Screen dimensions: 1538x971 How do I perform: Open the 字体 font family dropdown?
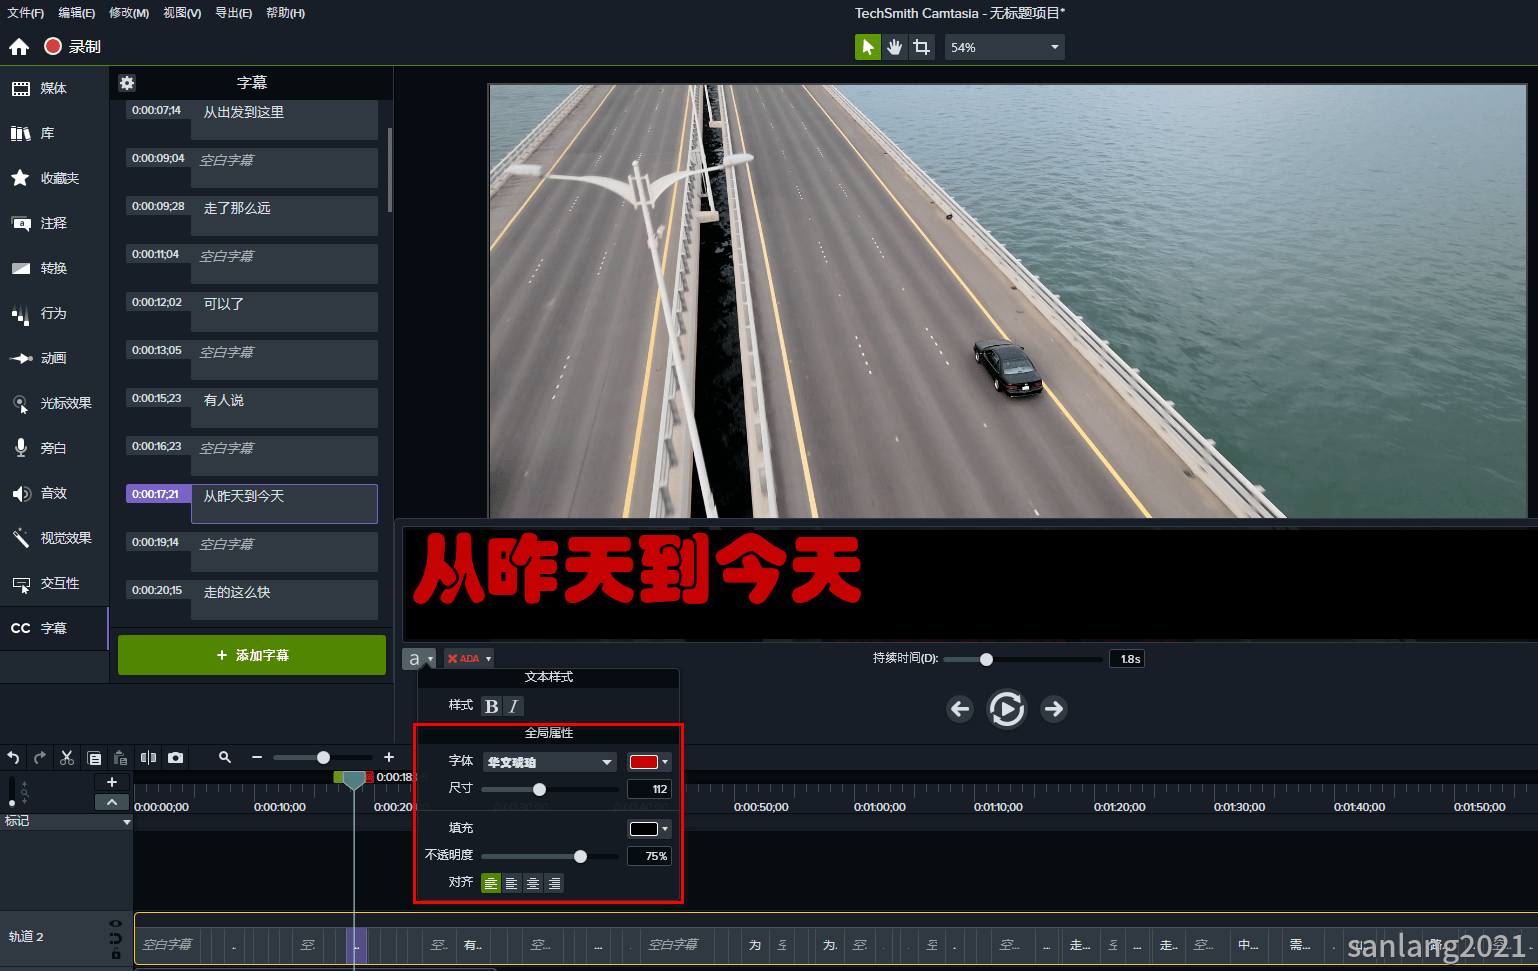(550, 762)
